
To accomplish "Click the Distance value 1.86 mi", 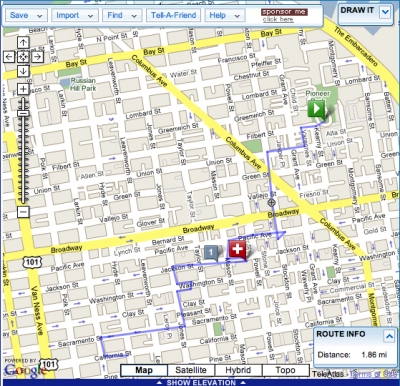I will coord(374,355).
